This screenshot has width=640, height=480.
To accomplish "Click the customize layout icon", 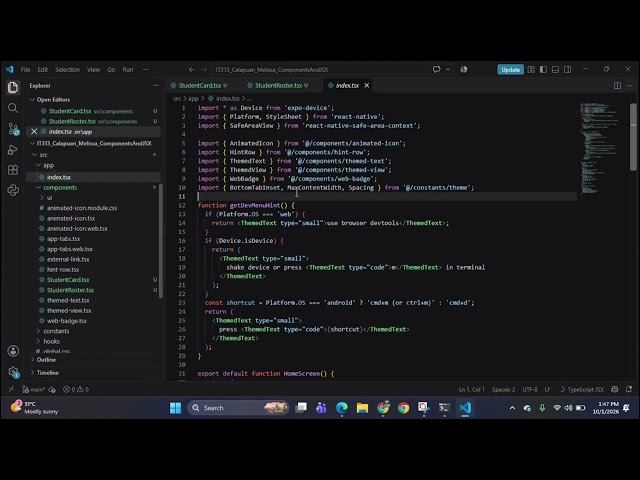I will click(x=531, y=69).
